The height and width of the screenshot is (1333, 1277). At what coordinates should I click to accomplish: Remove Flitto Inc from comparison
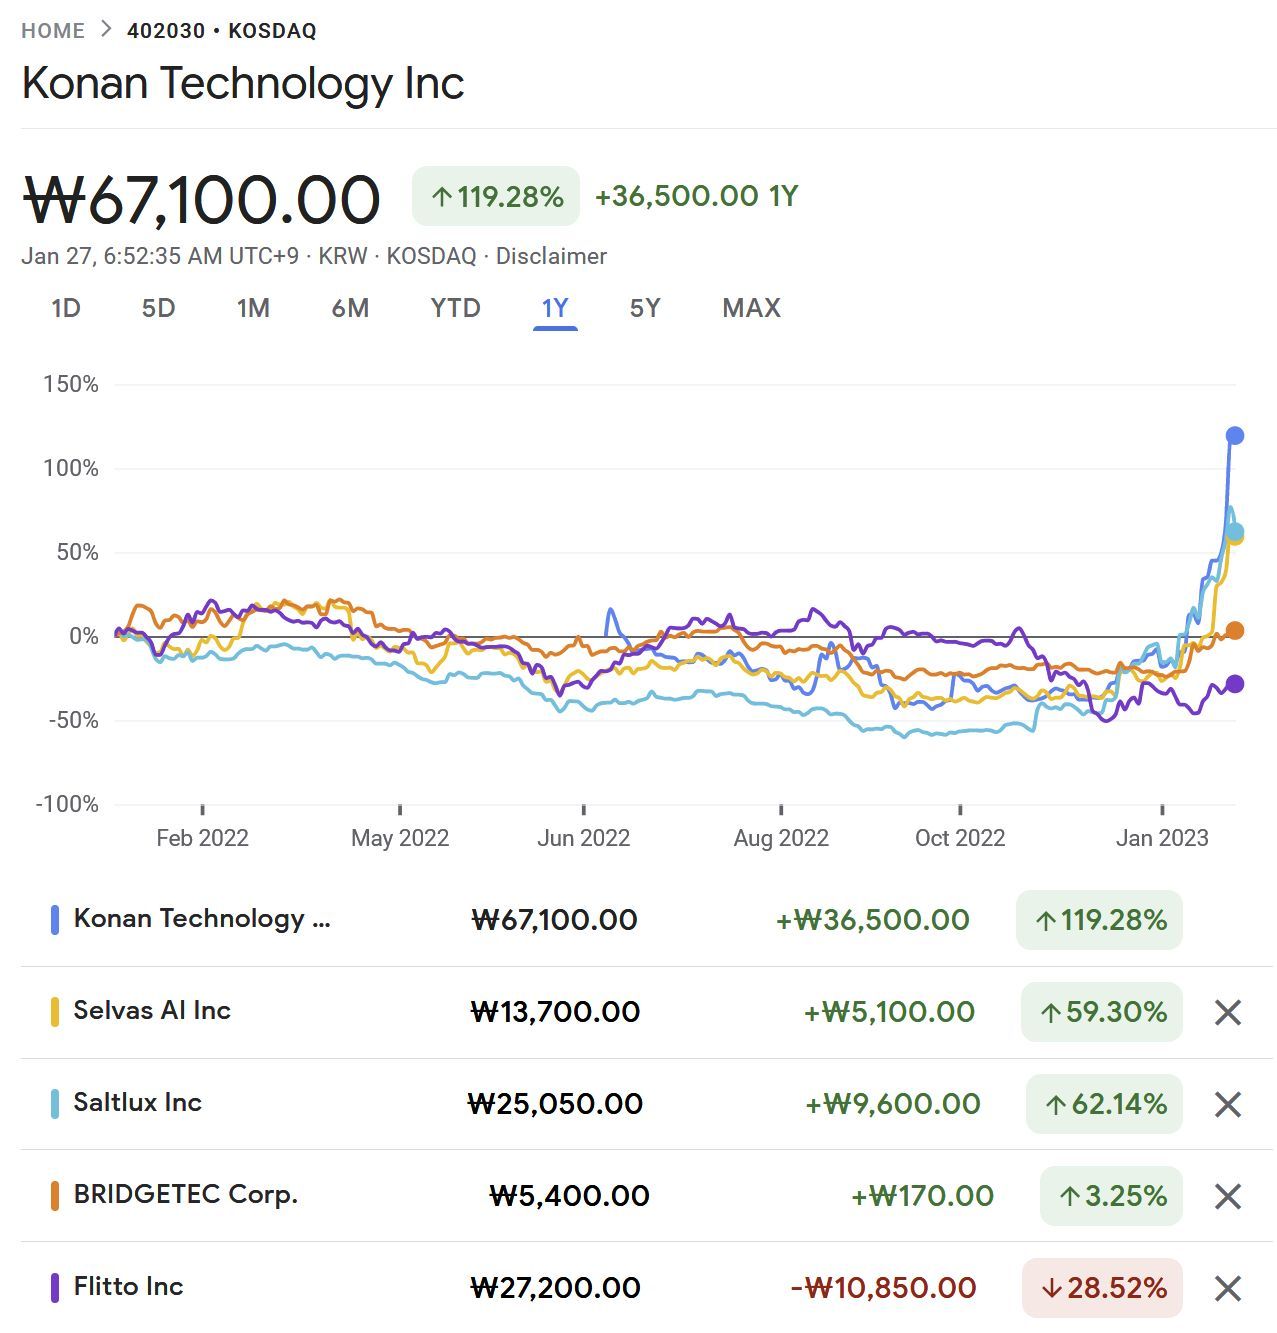pyautogui.click(x=1227, y=1289)
